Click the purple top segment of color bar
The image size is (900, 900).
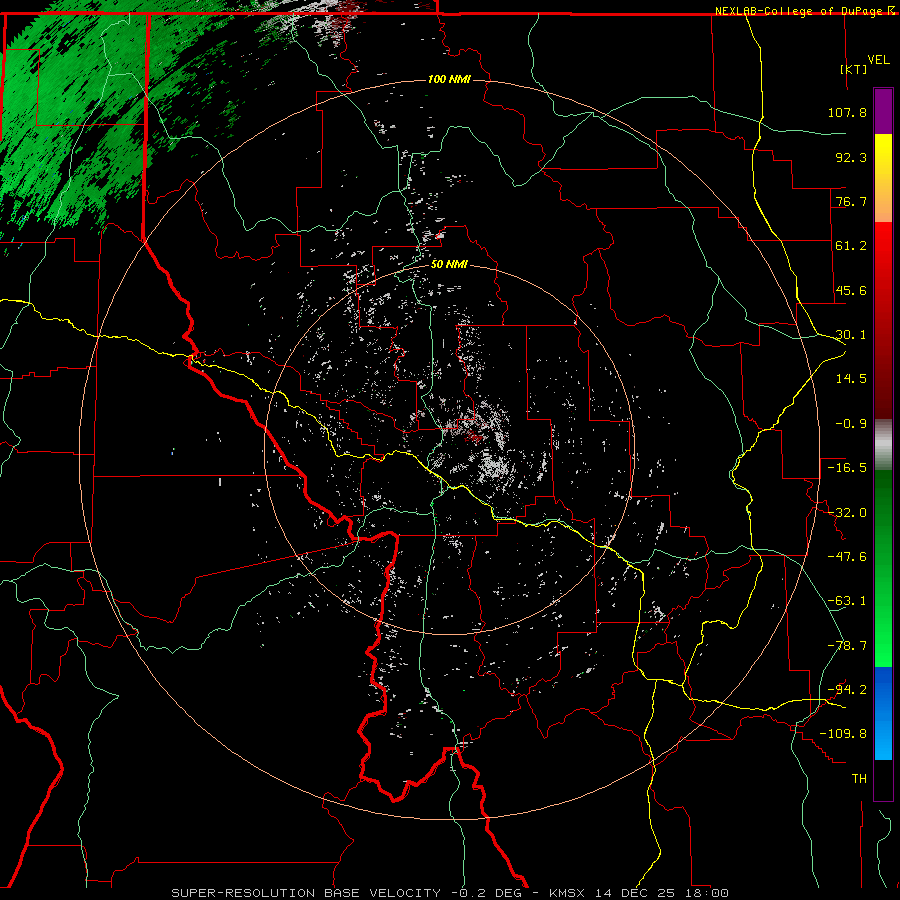(883, 111)
